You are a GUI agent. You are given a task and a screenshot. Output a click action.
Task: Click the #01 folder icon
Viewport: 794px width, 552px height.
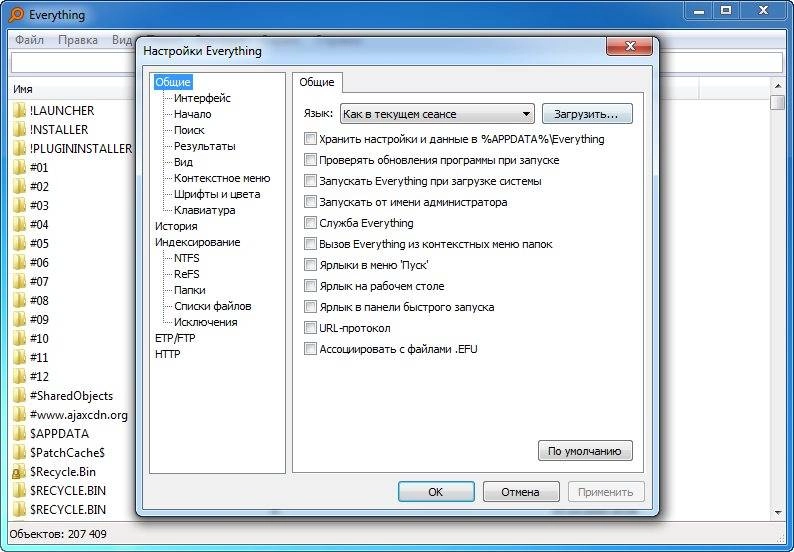point(19,168)
